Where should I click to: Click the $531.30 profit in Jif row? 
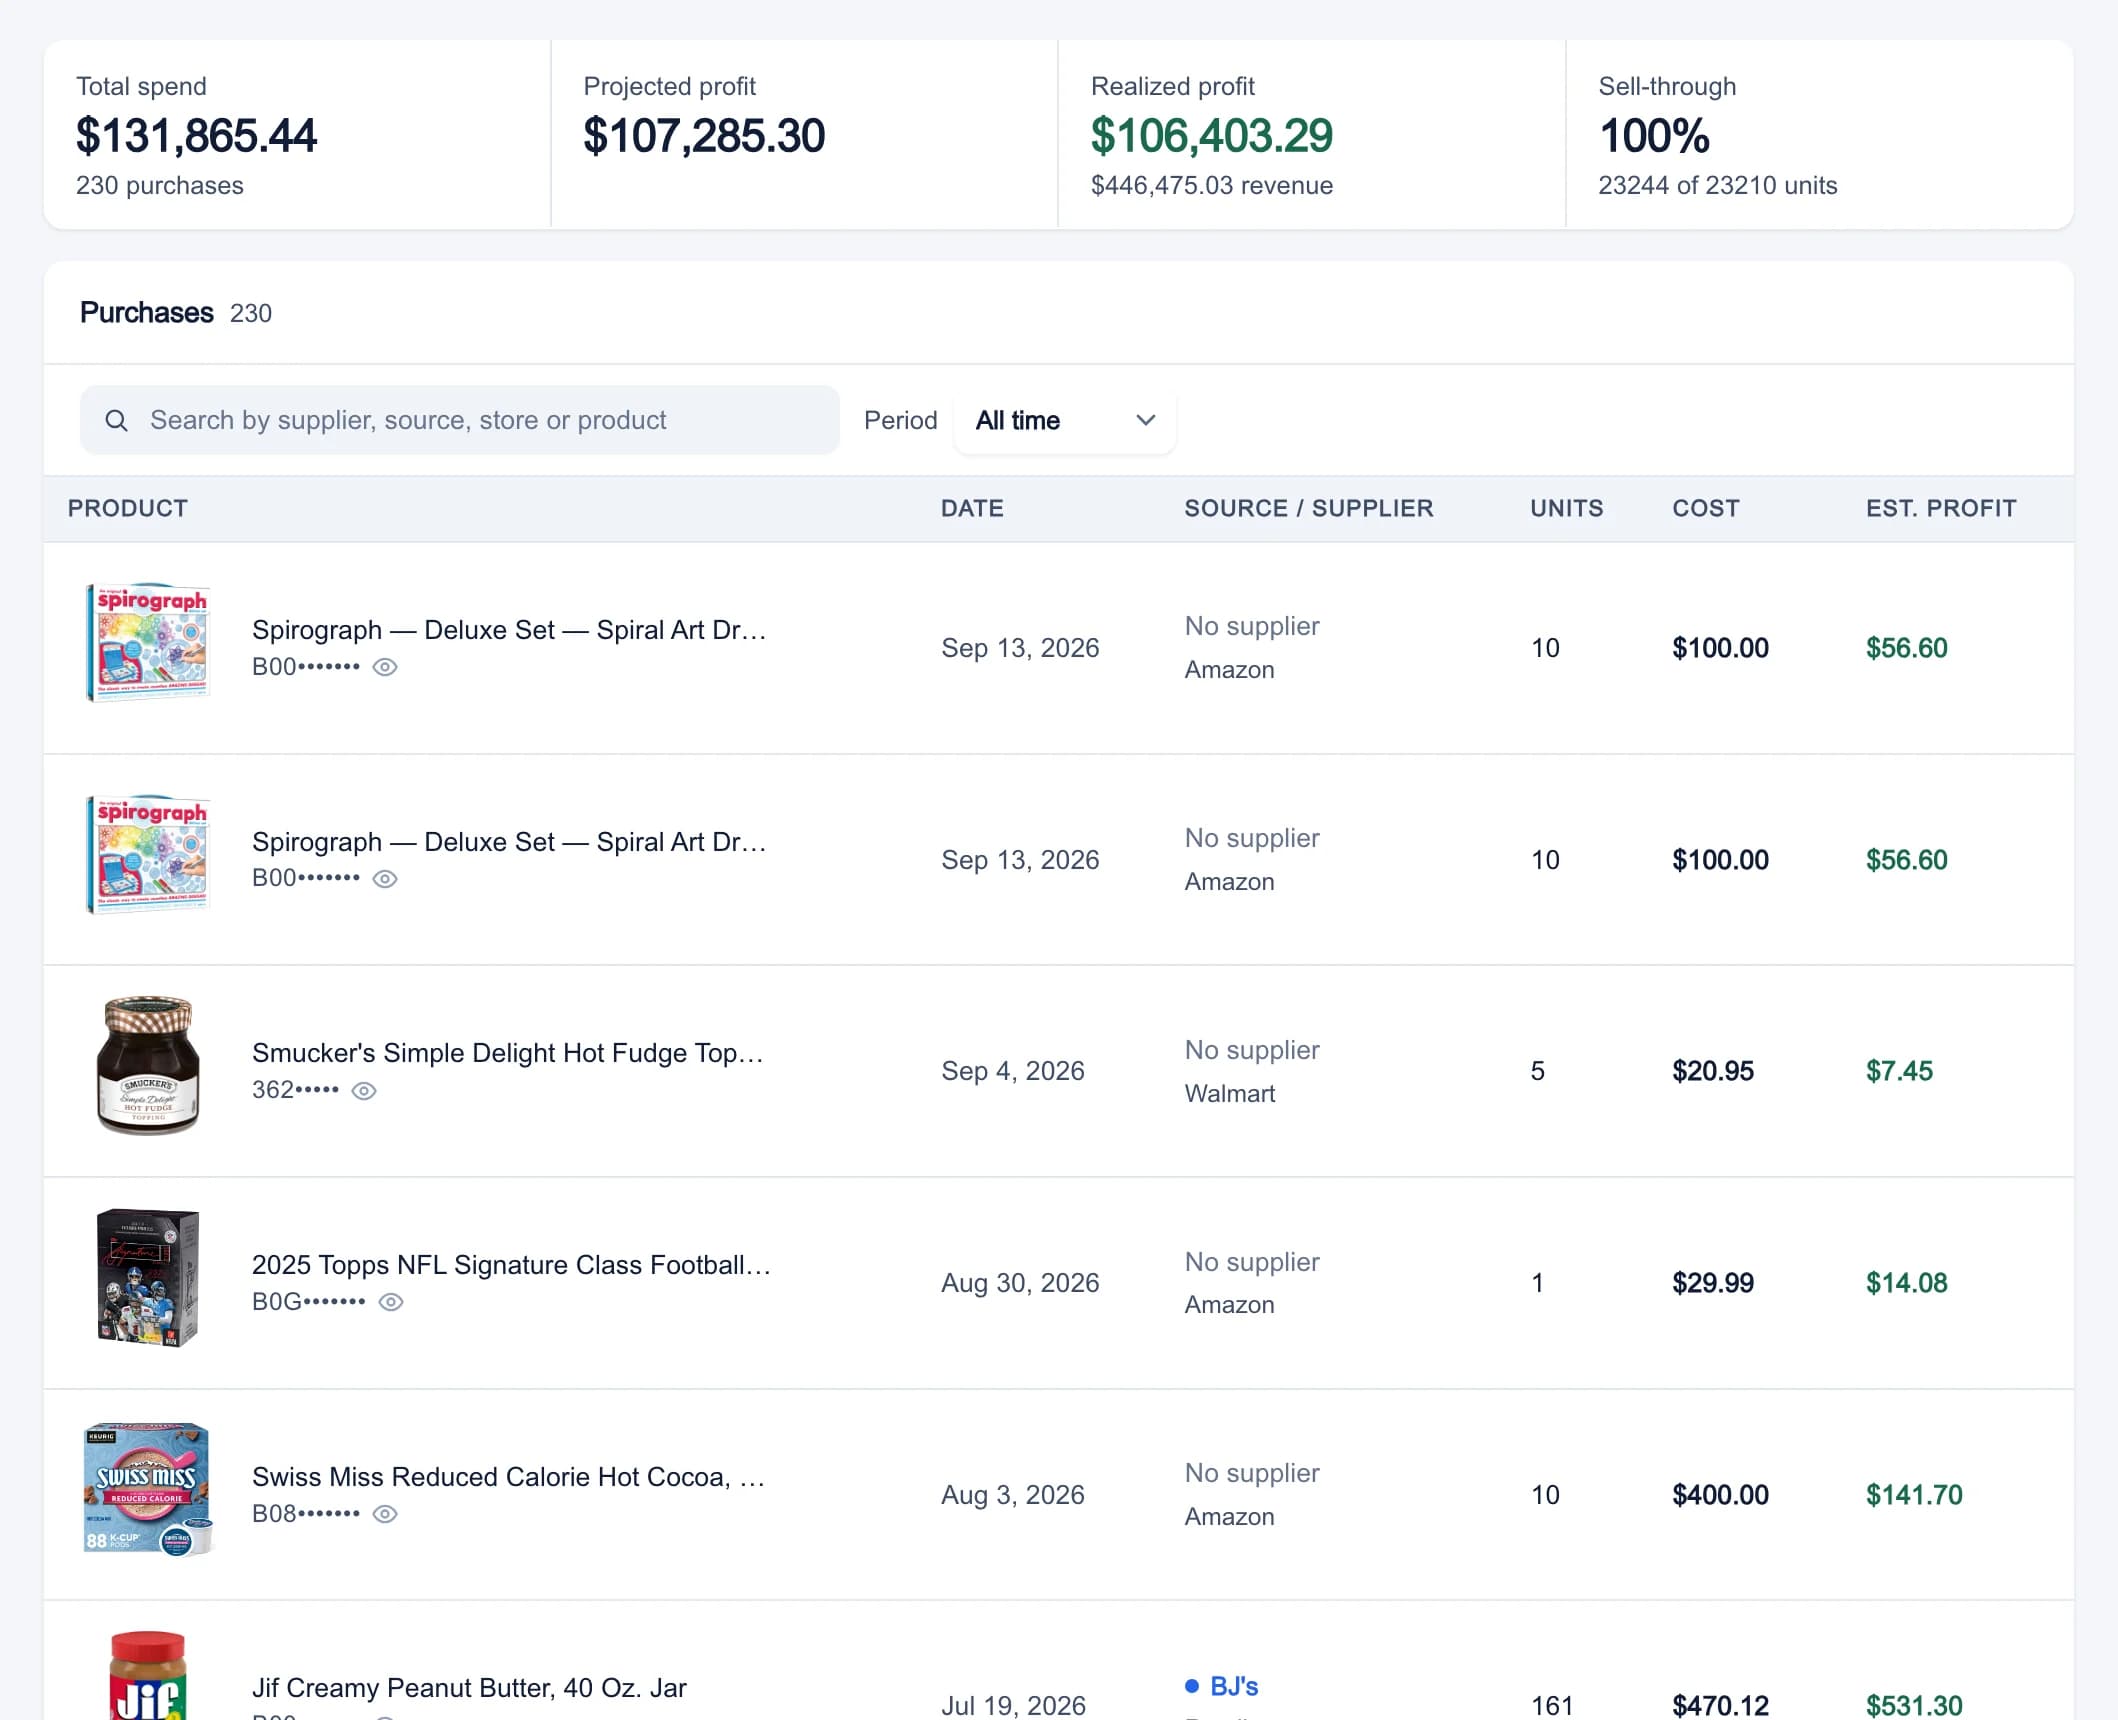coord(1914,1705)
